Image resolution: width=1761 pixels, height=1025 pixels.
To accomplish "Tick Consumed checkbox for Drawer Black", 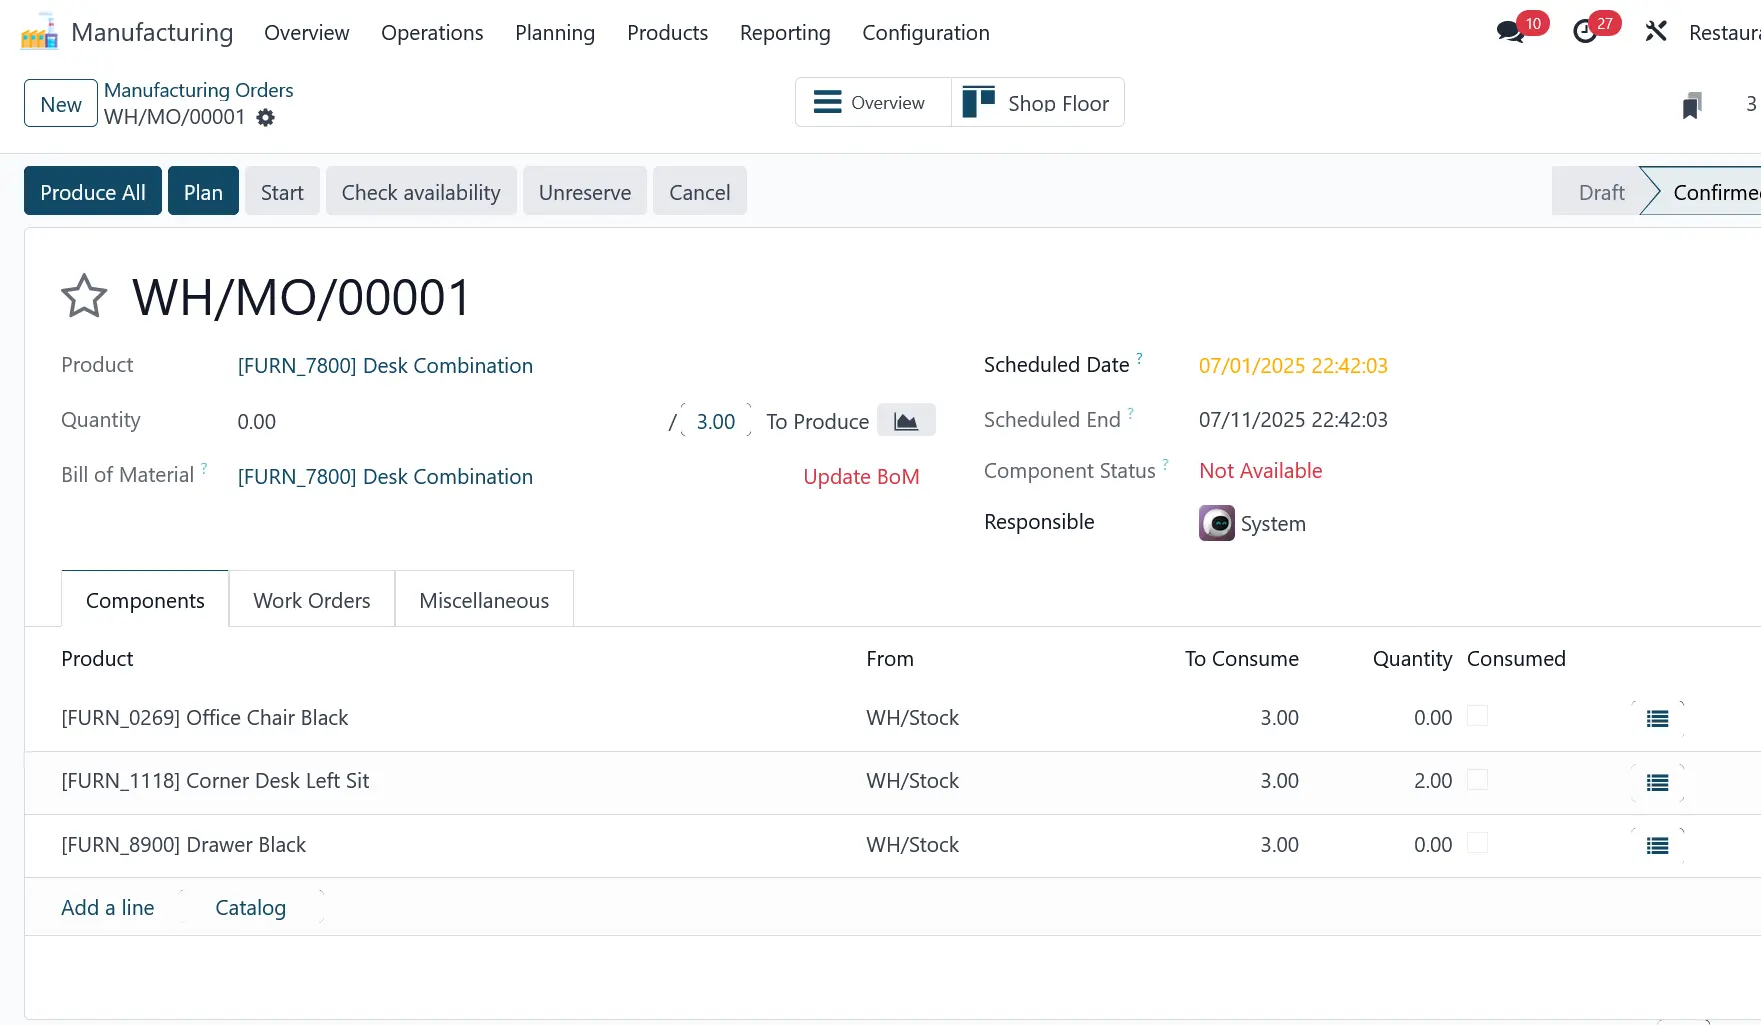I will [x=1477, y=843].
